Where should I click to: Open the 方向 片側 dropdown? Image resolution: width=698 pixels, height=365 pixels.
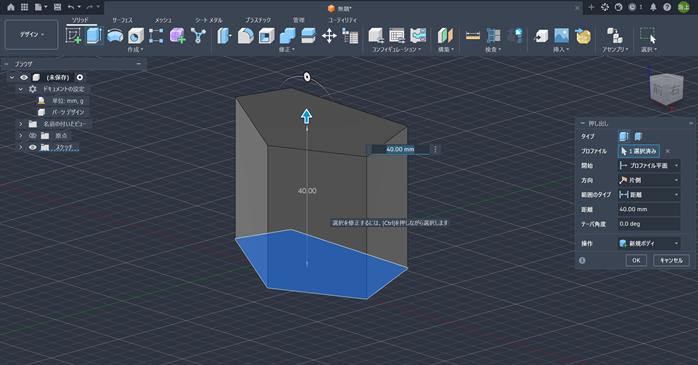tap(649, 180)
